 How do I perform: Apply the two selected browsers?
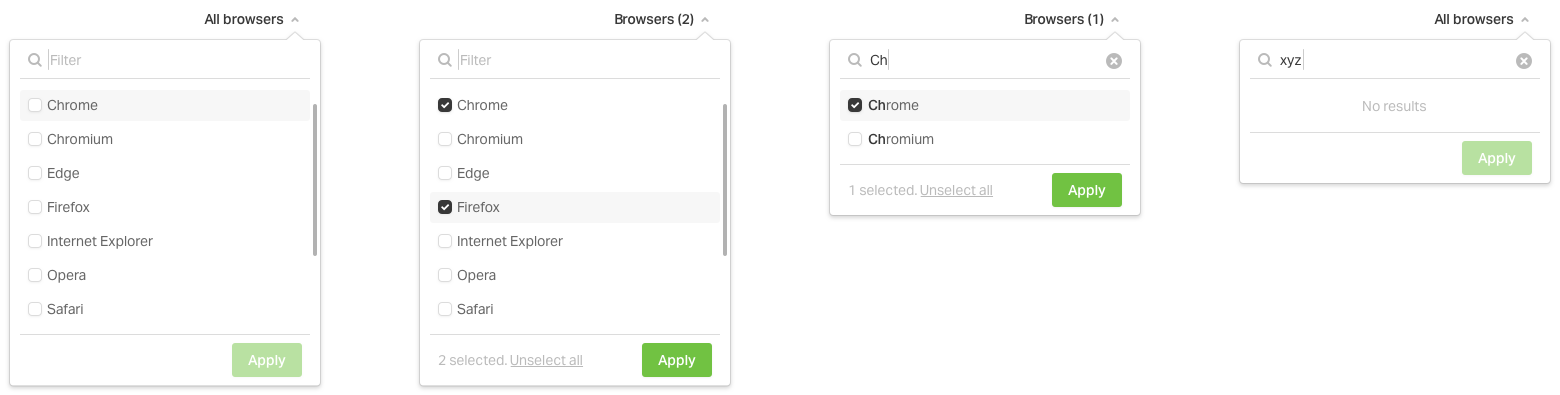click(677, 360)
